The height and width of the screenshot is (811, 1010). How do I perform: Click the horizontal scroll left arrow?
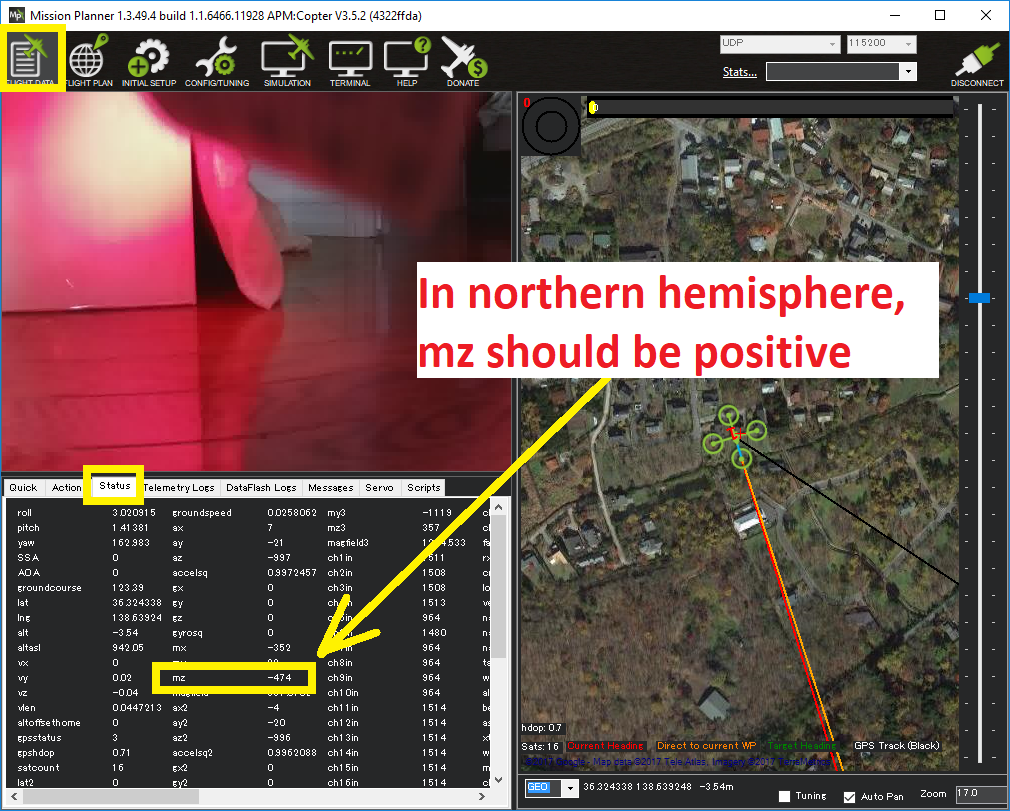coord(14,796)
